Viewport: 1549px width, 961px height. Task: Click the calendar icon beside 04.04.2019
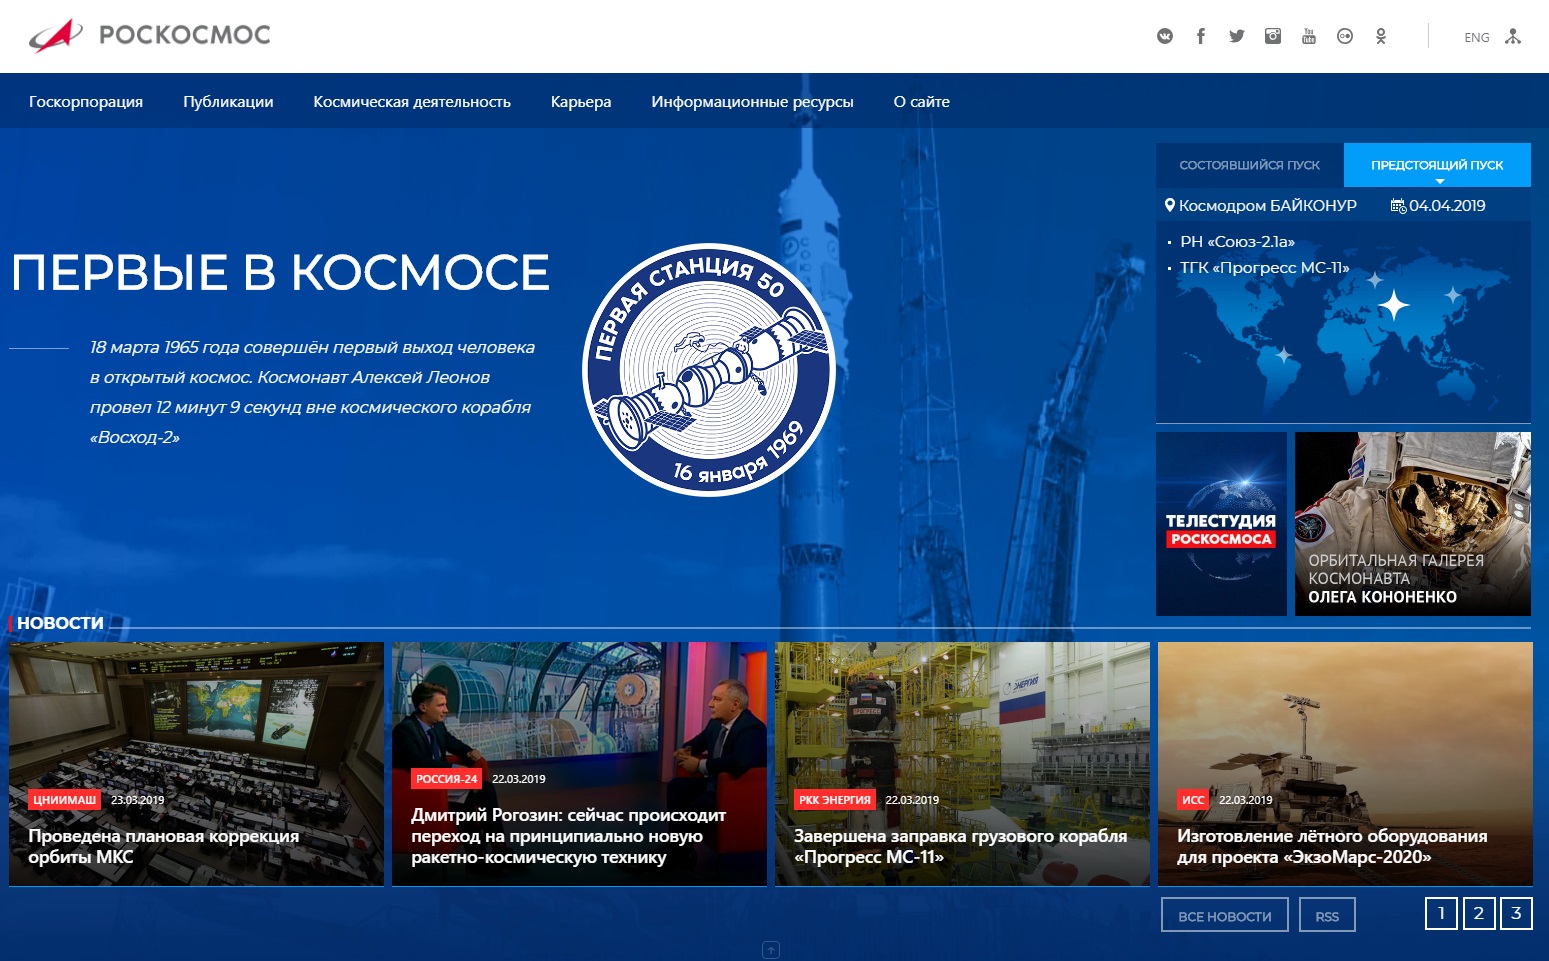coord(1398,206)
